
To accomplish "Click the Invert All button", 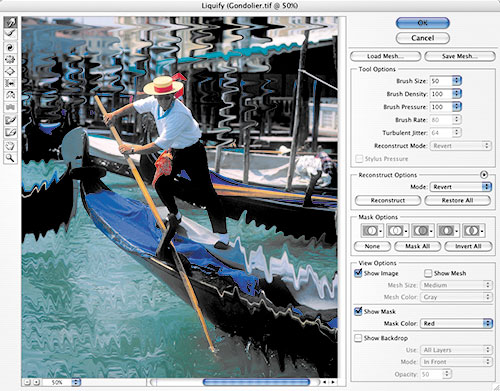I will click(x=468, y=246).
